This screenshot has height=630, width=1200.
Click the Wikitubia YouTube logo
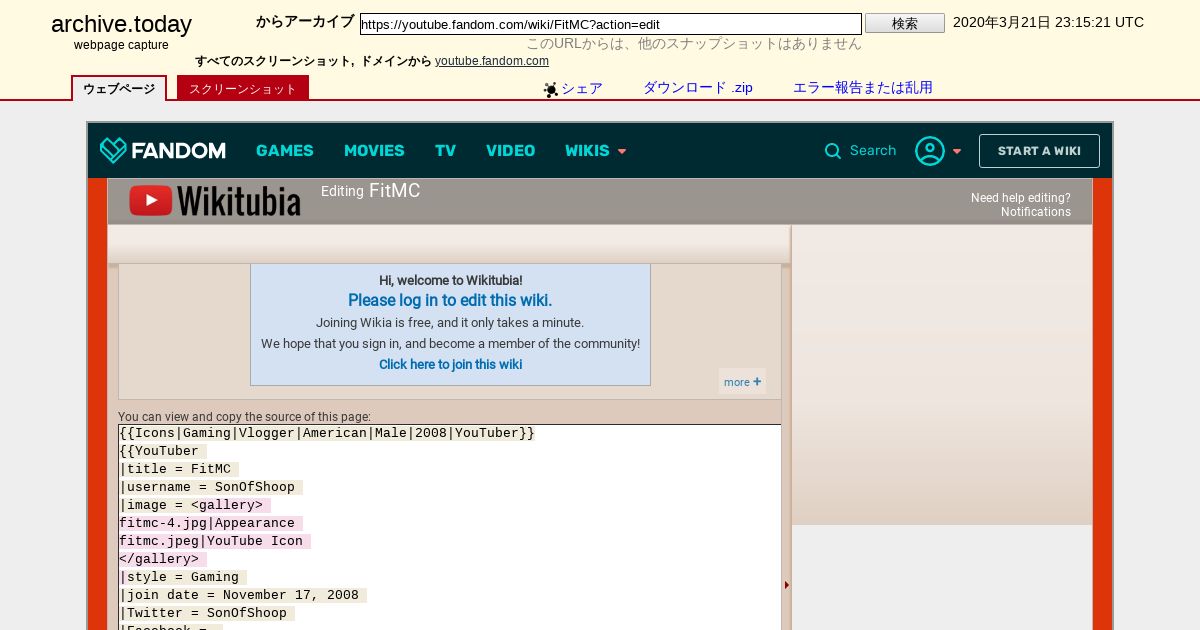(215, 201)
